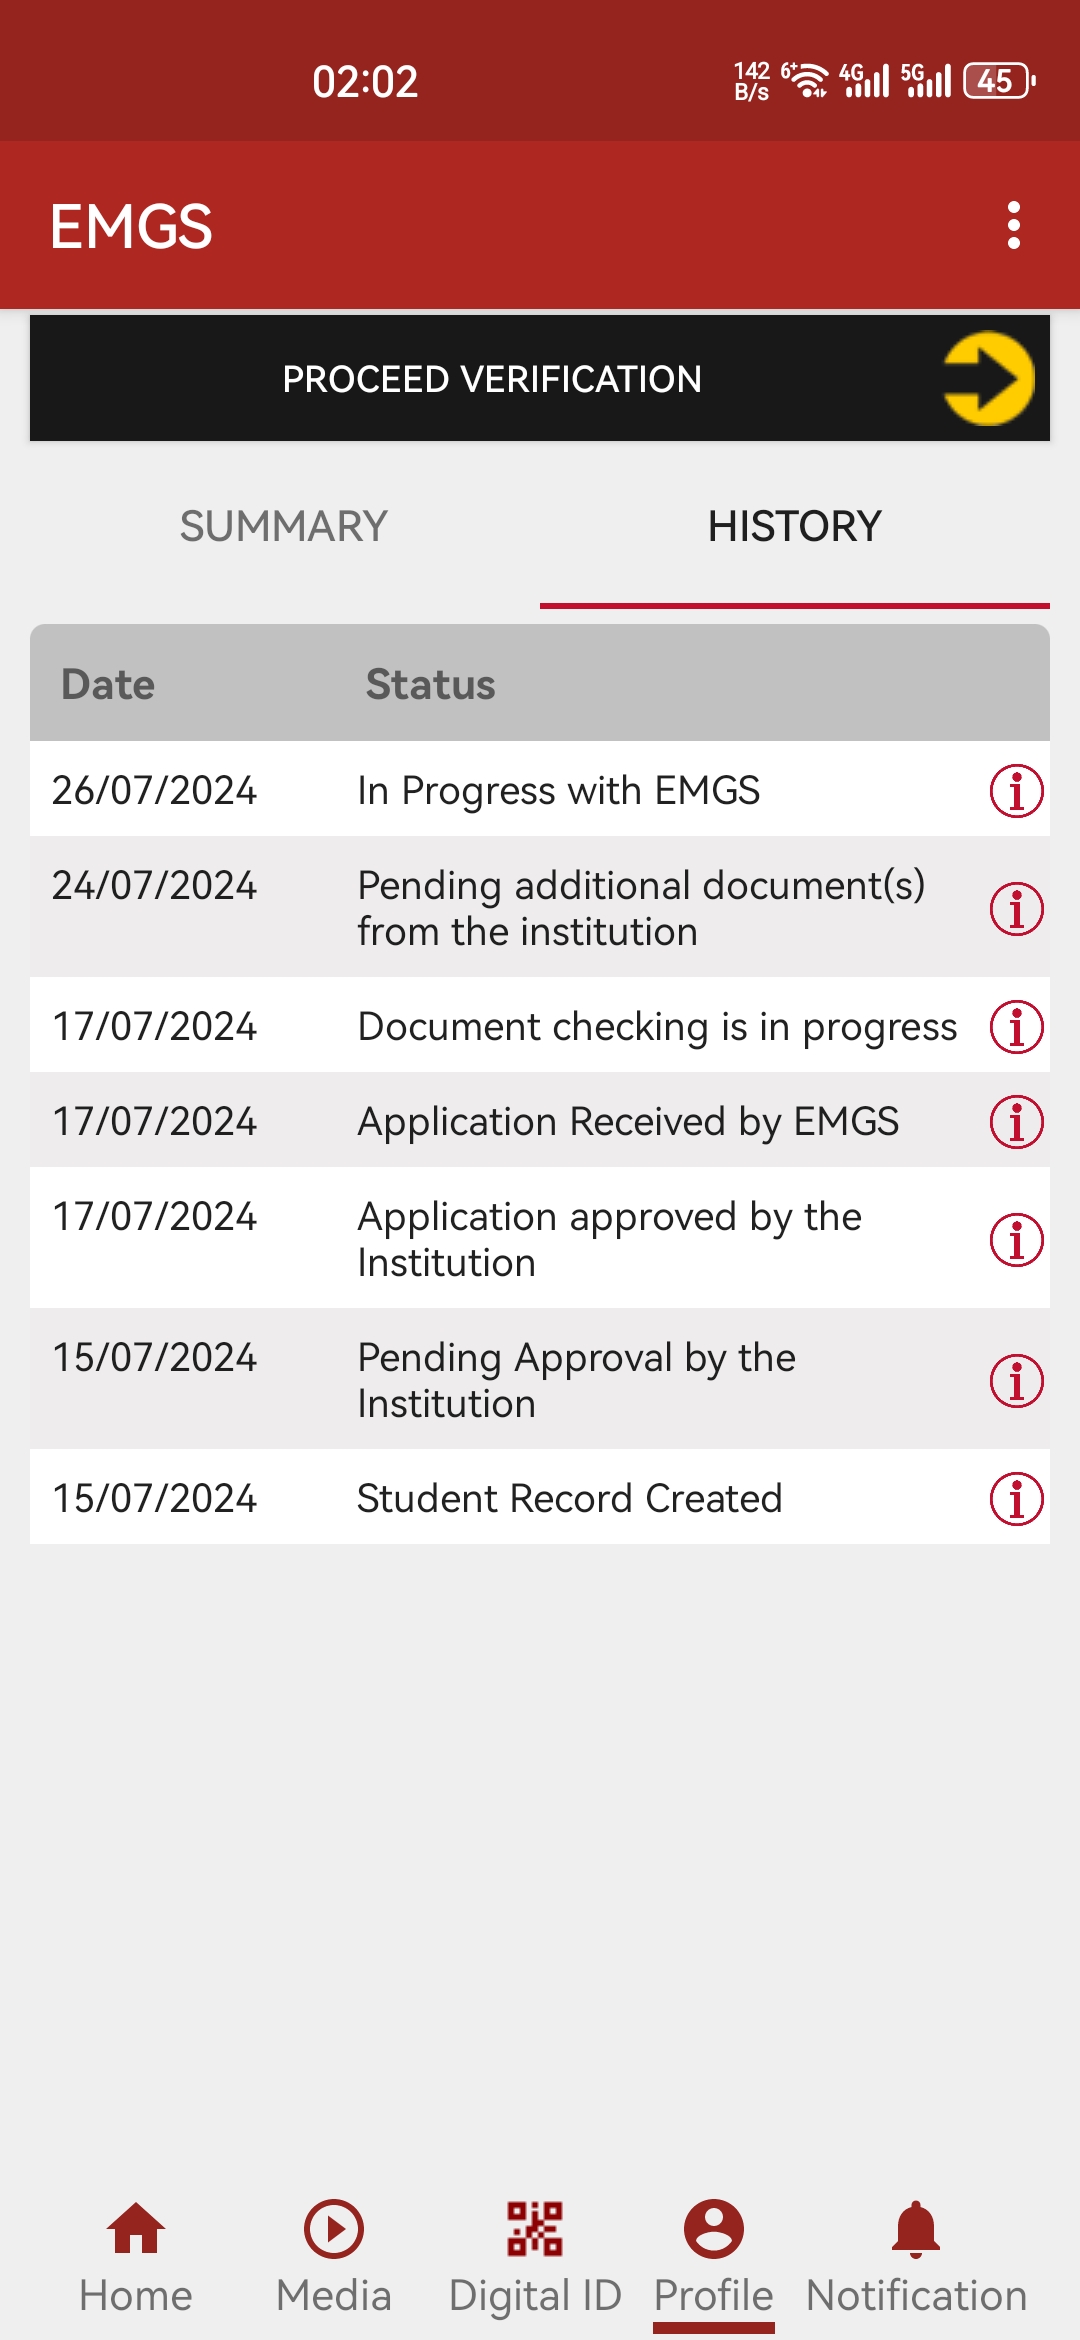Screen dimensions: 1080x2340
Task: Tap the yellow arrow proceed icon
Action: point(988,378)
